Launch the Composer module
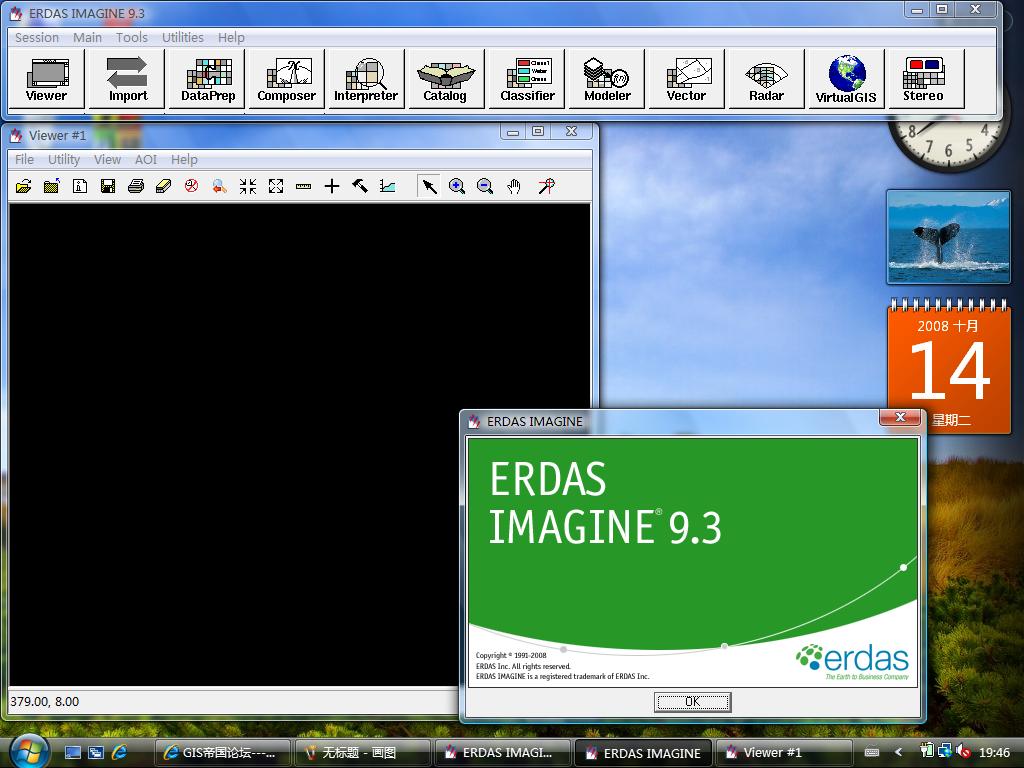This screenshot has width=1024, height=768. [286, 78]
